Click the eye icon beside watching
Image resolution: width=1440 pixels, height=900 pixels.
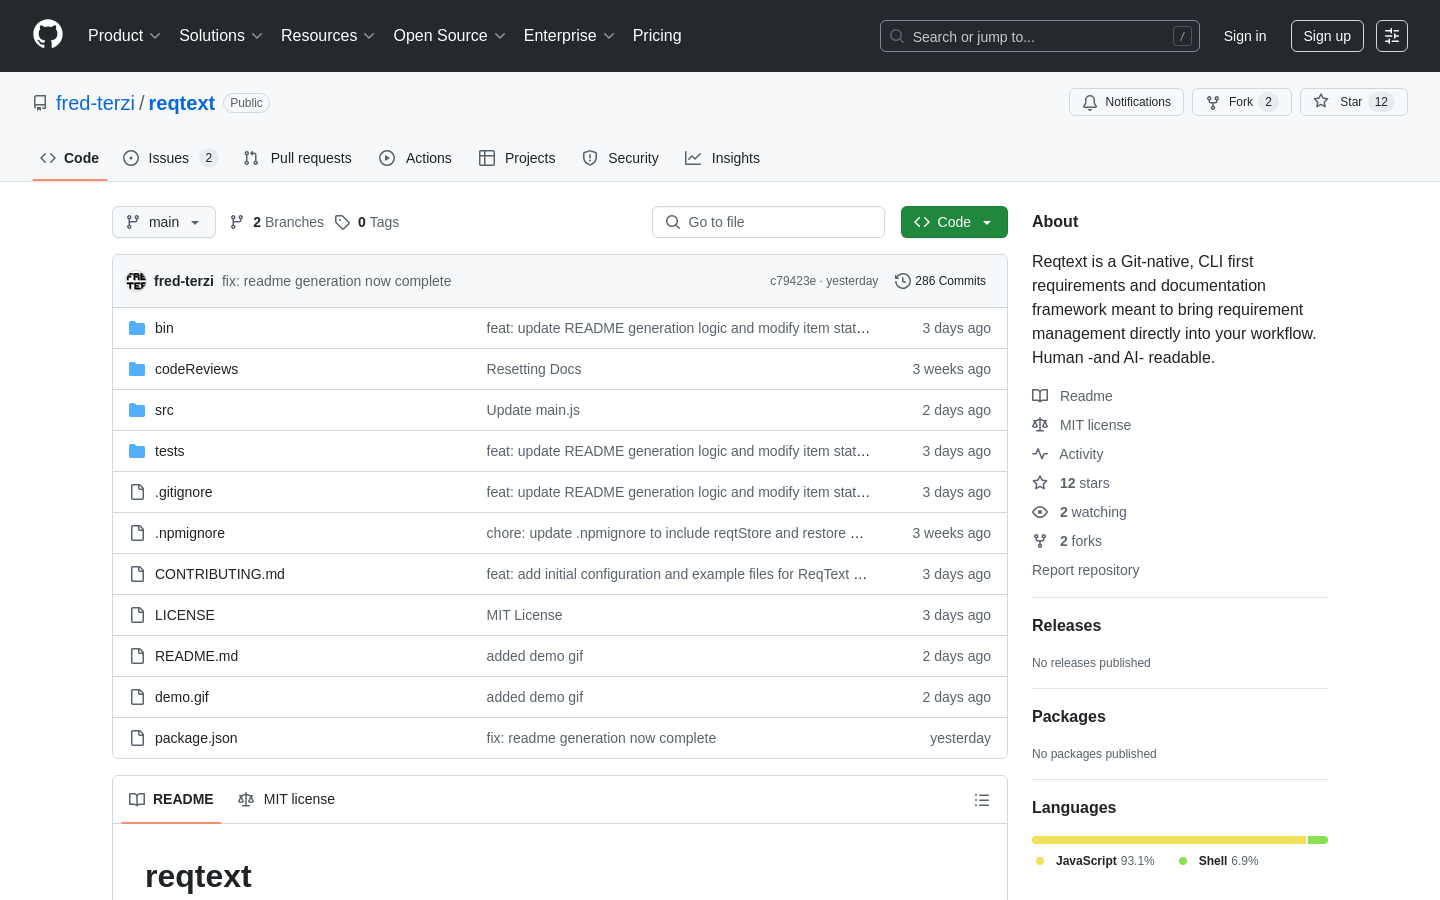coord(1040,512)
